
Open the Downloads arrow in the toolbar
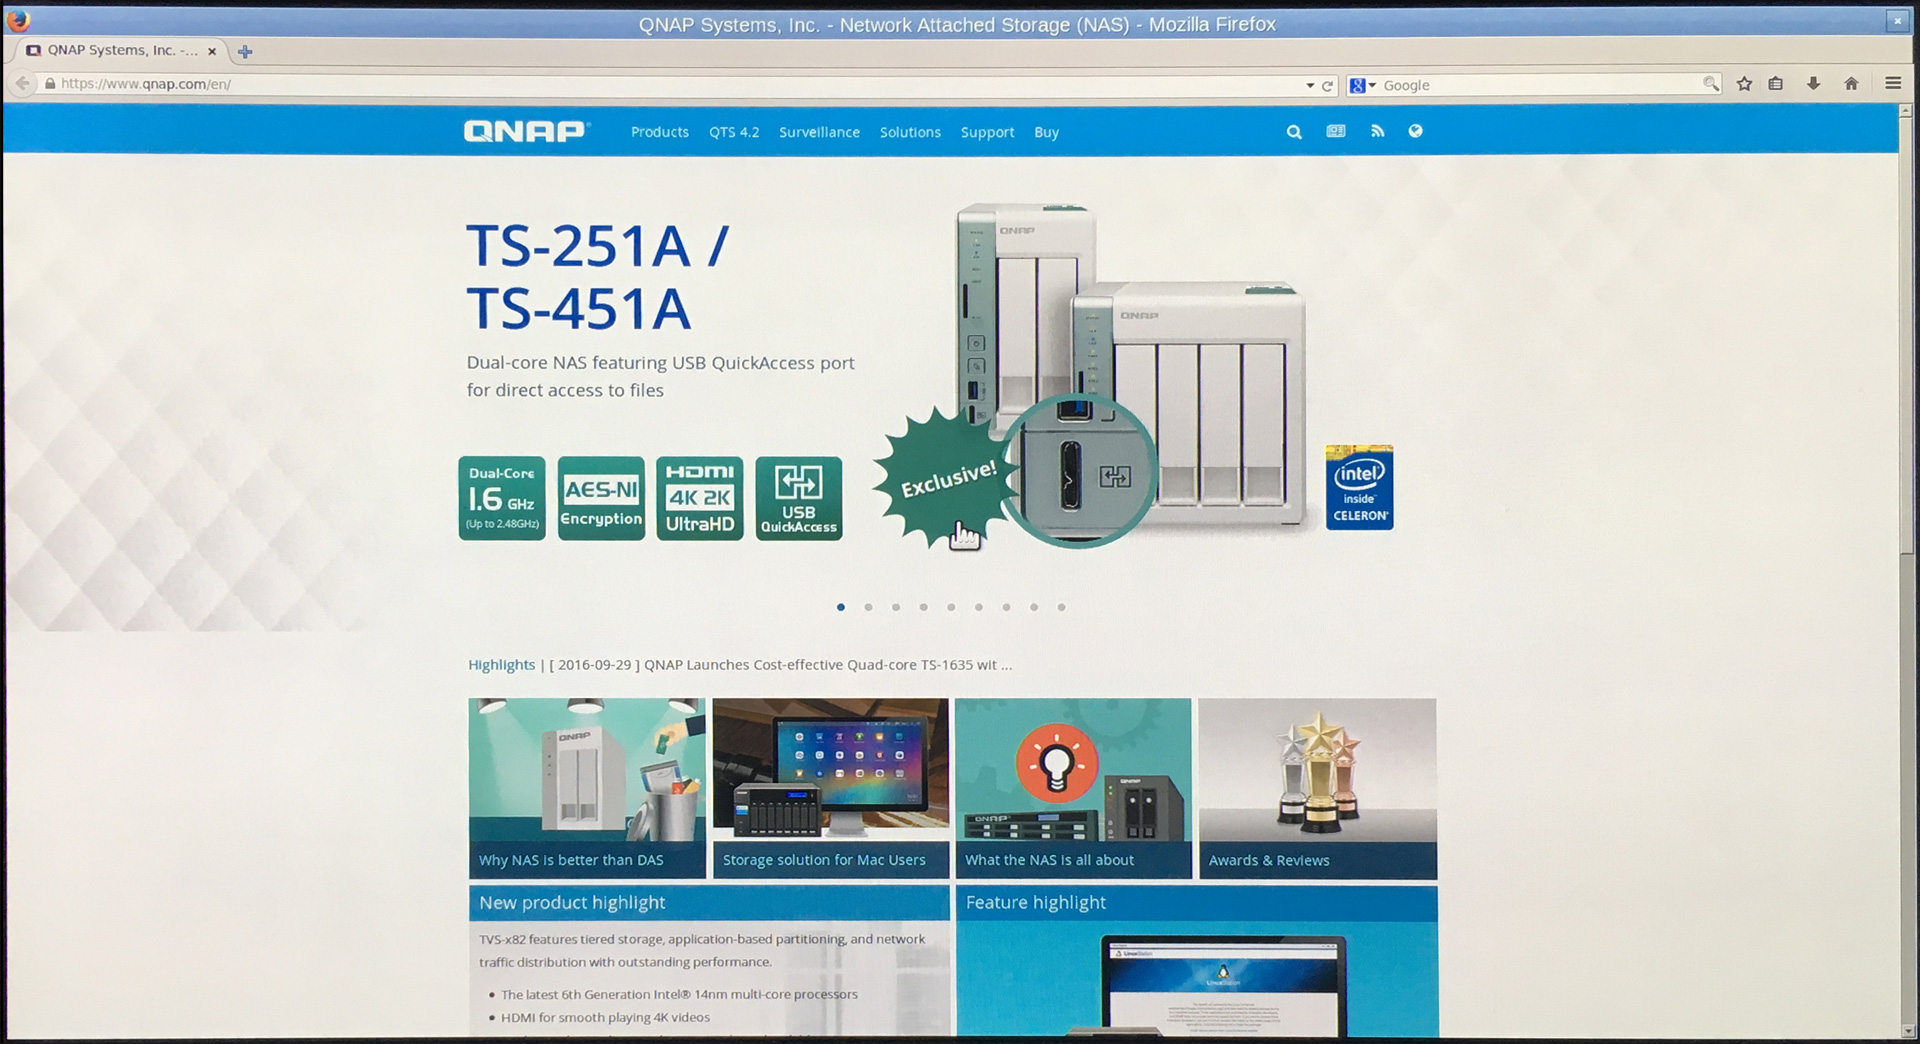1813,84
